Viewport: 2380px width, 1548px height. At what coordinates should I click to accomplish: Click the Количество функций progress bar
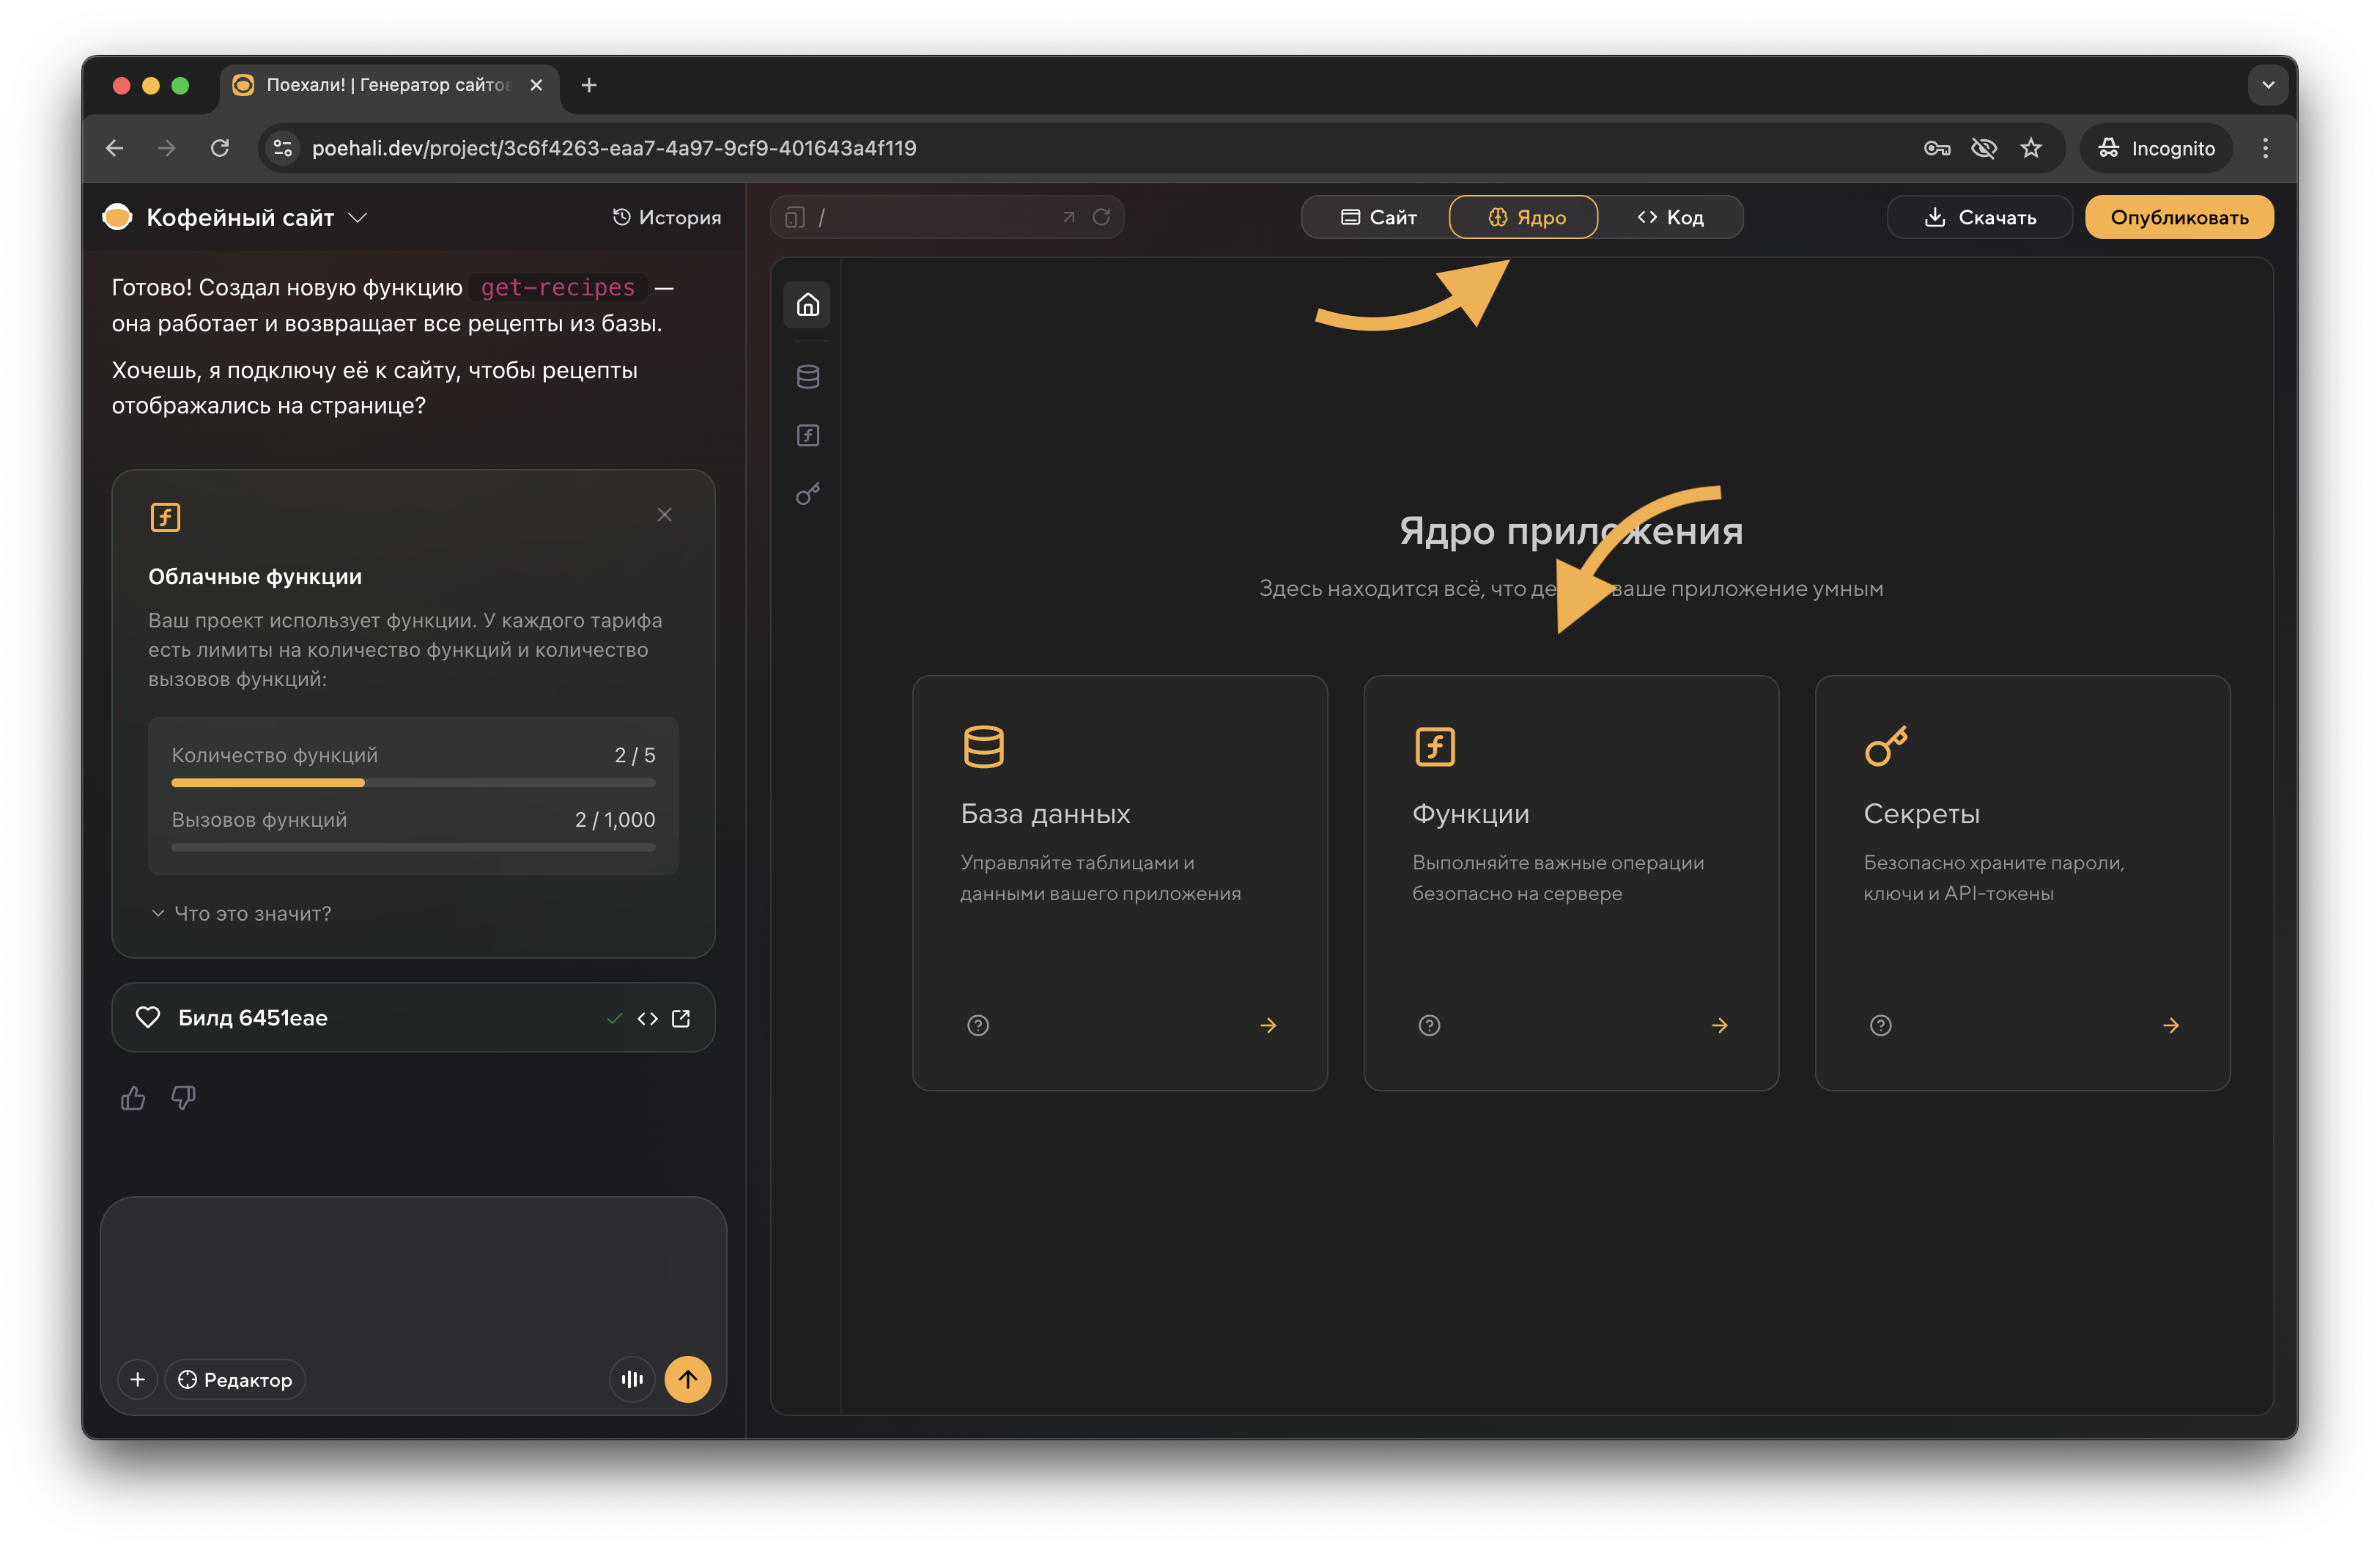pyautogui.click(x=413, y=782)
